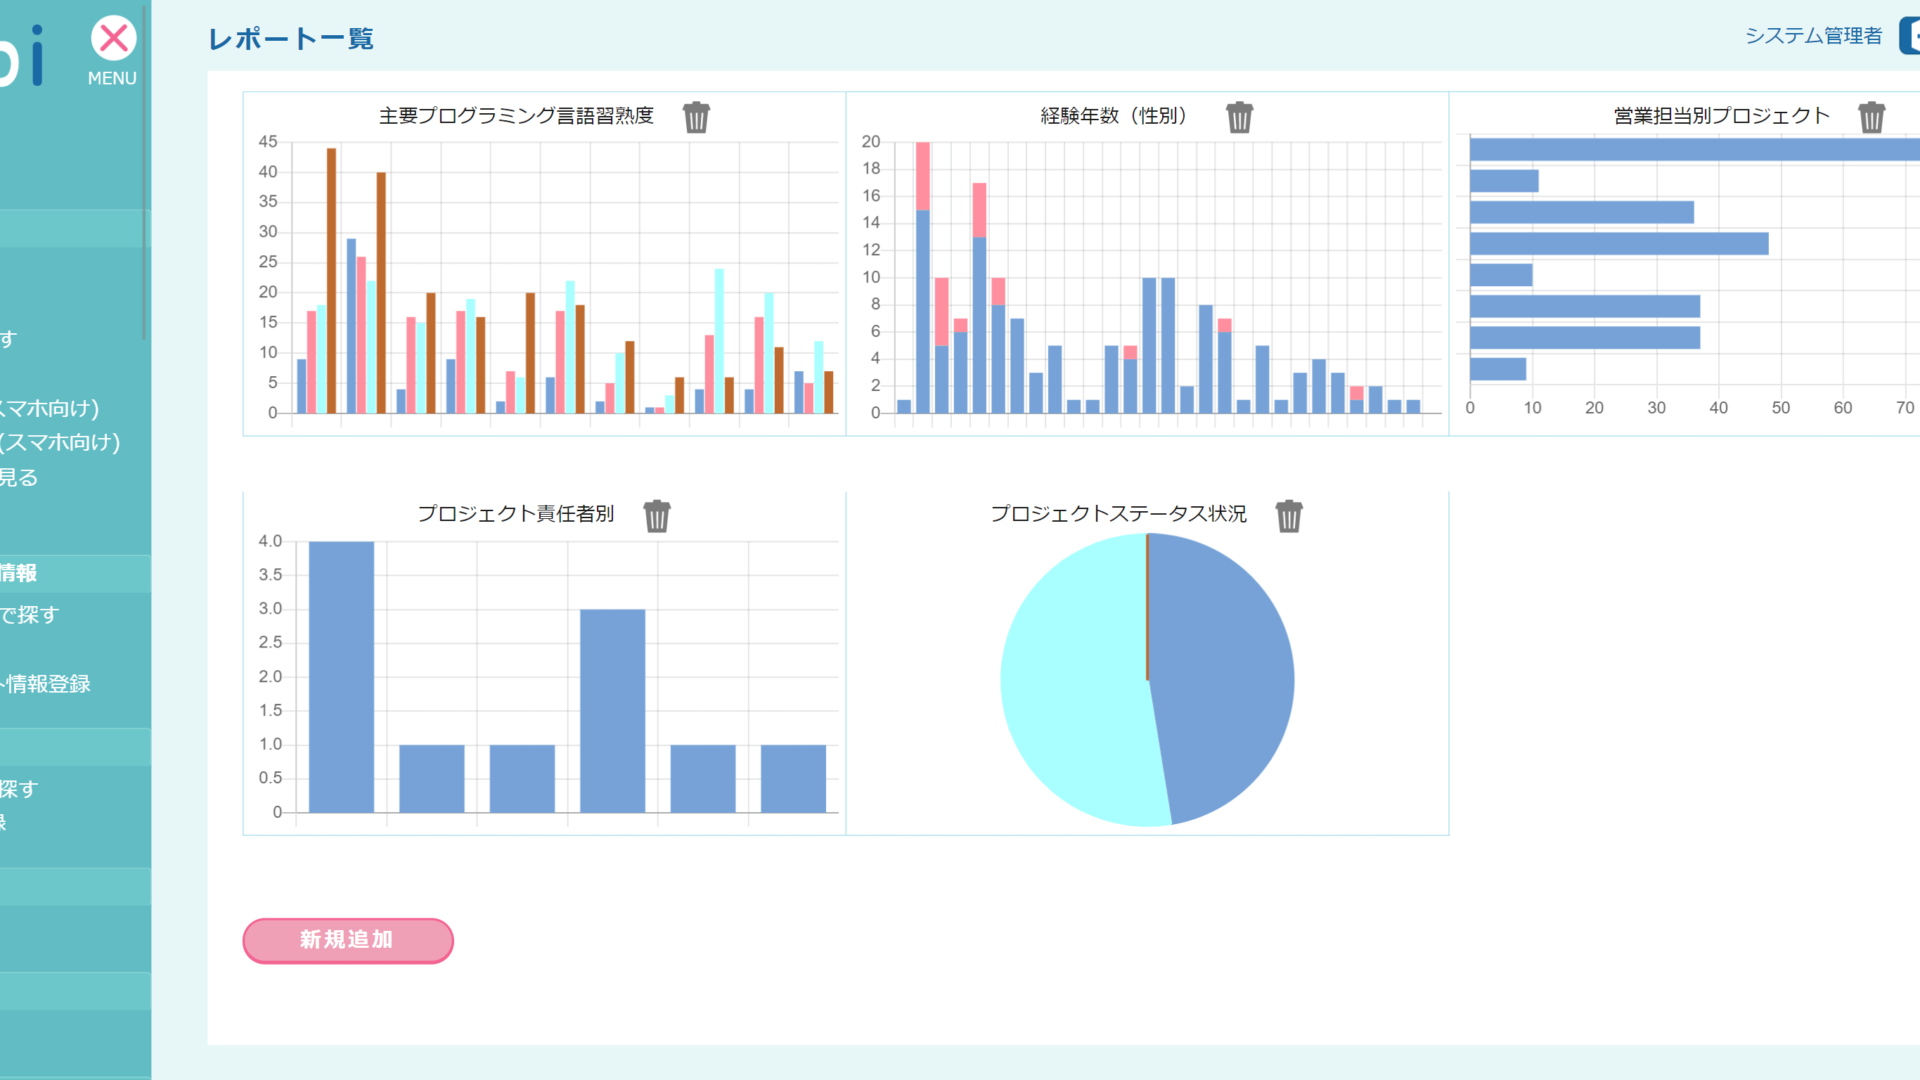The height and width of the screenshot is (1080, 1920).
Task: Select the (スマホ向け) sidebar entry
Action: (x=60, y=442)
